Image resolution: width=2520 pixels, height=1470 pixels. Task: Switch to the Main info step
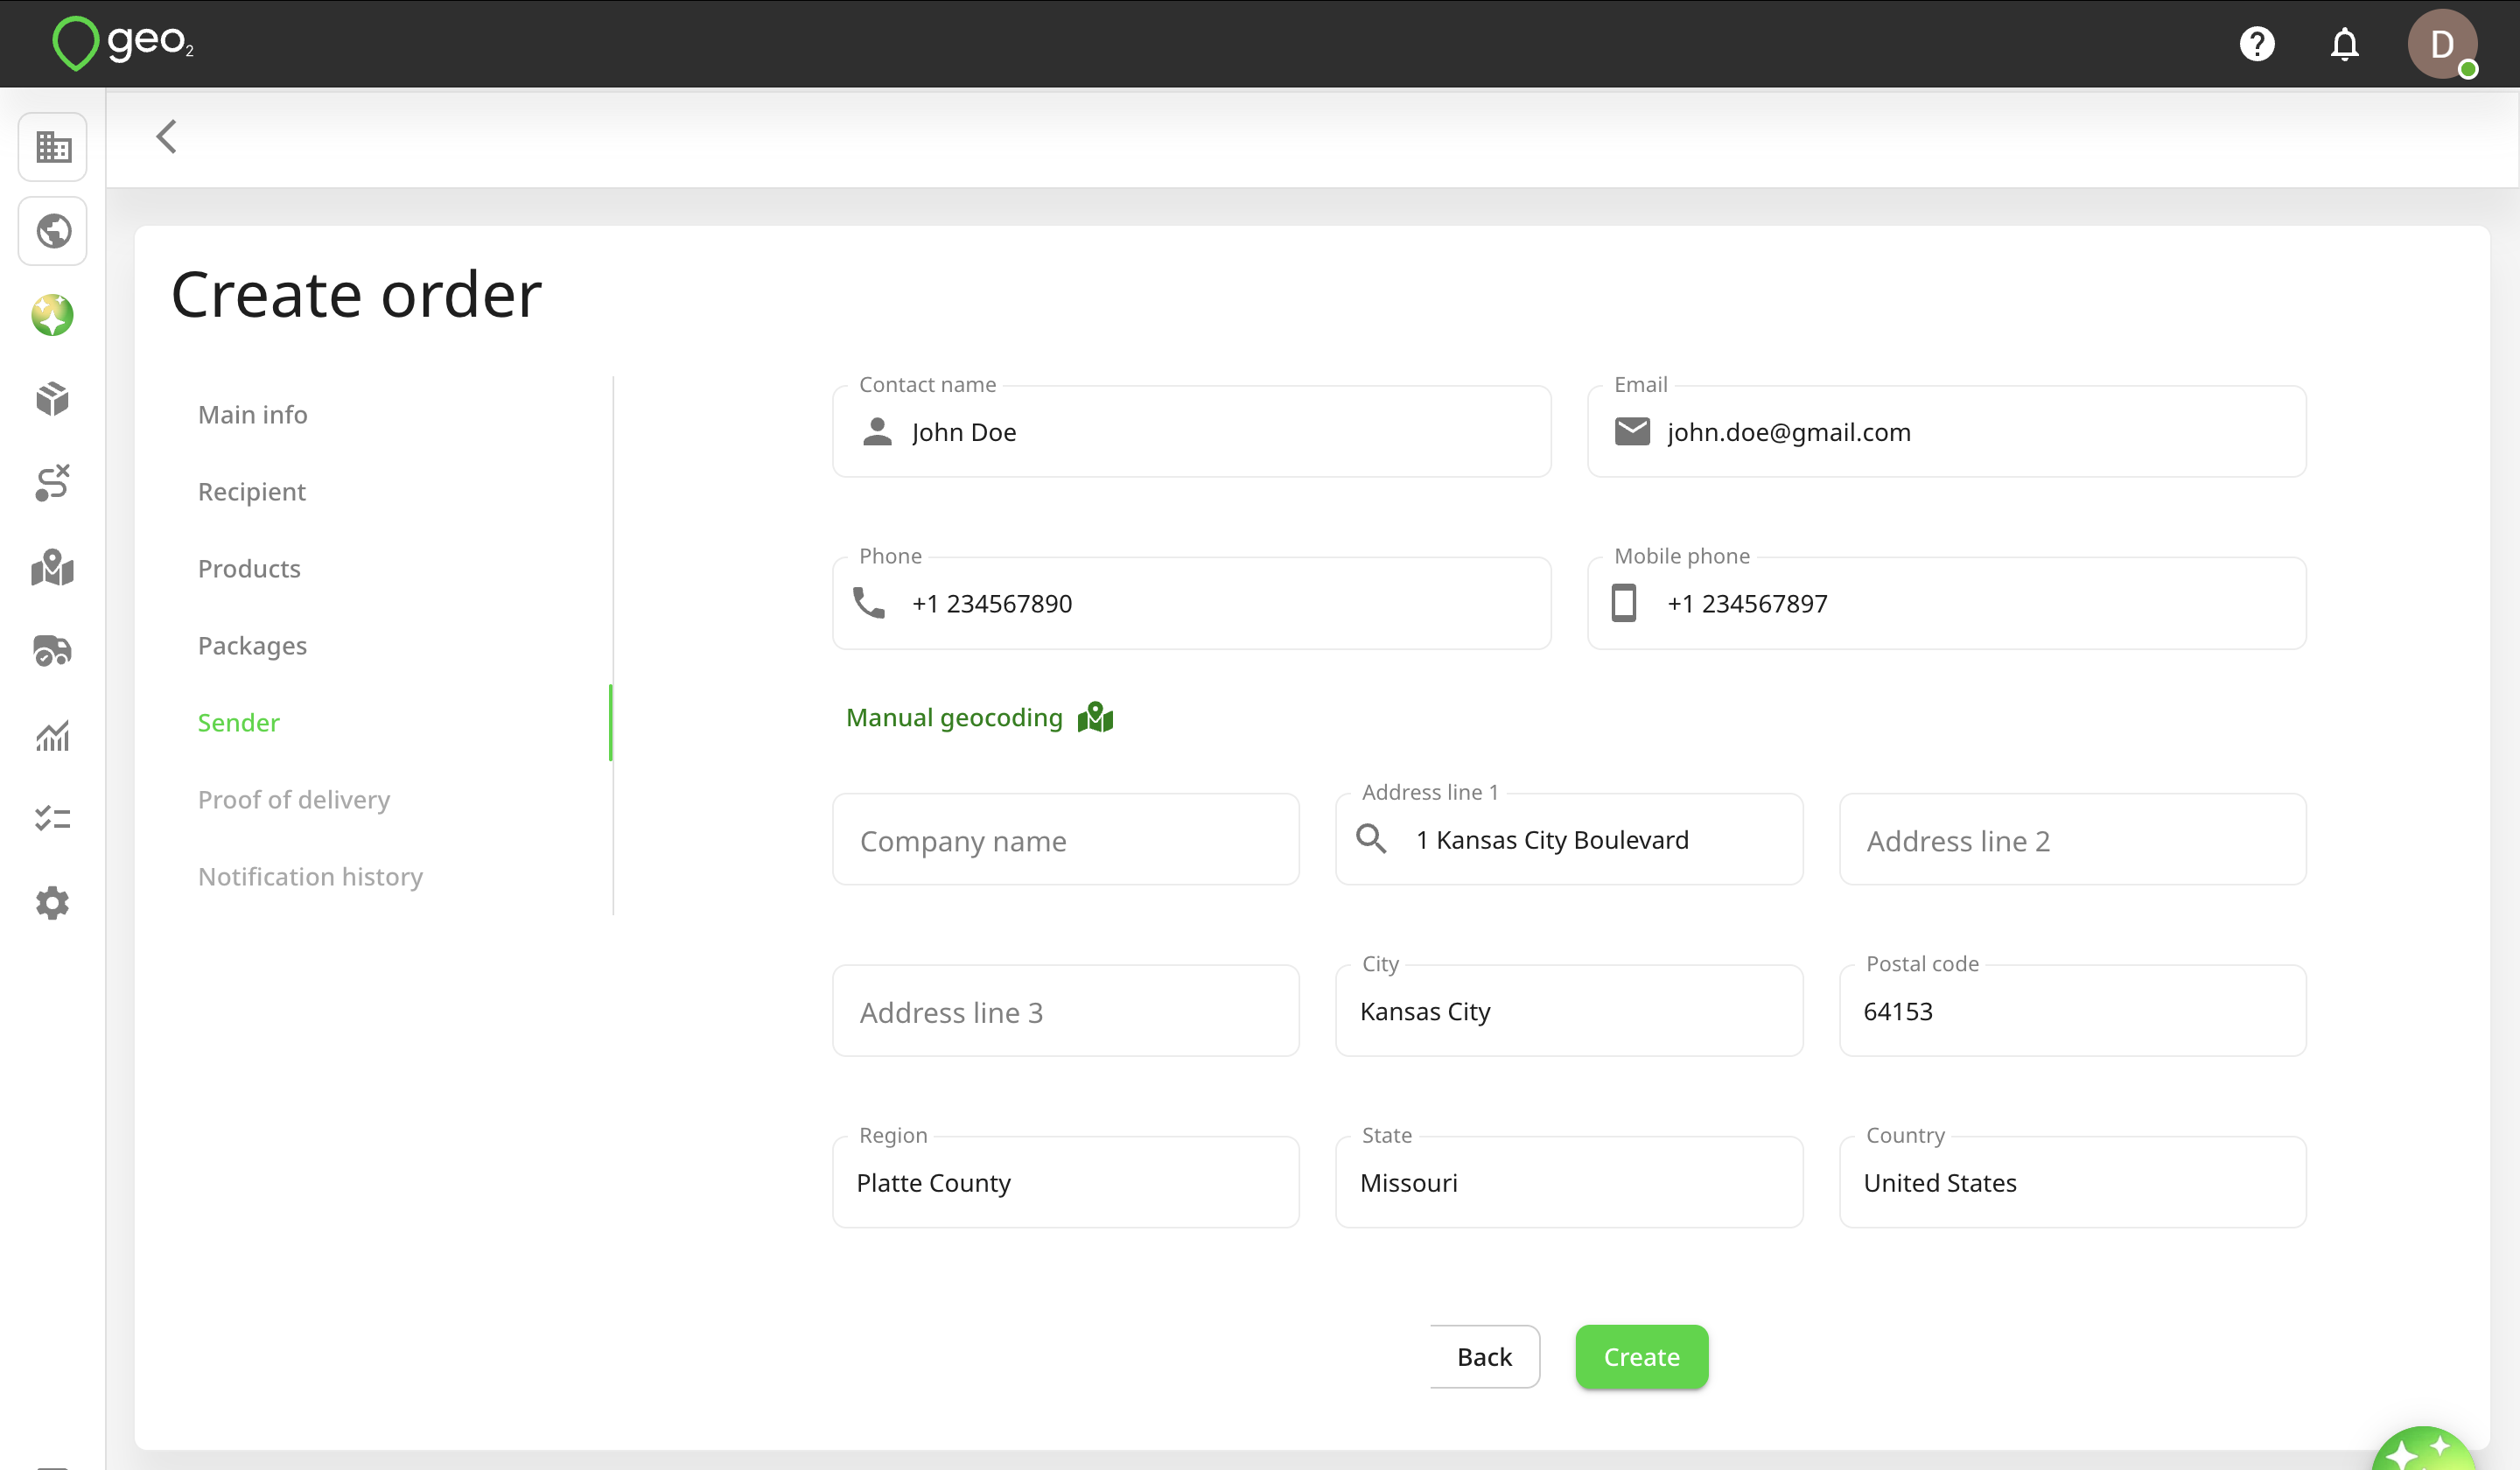point(252,414)
